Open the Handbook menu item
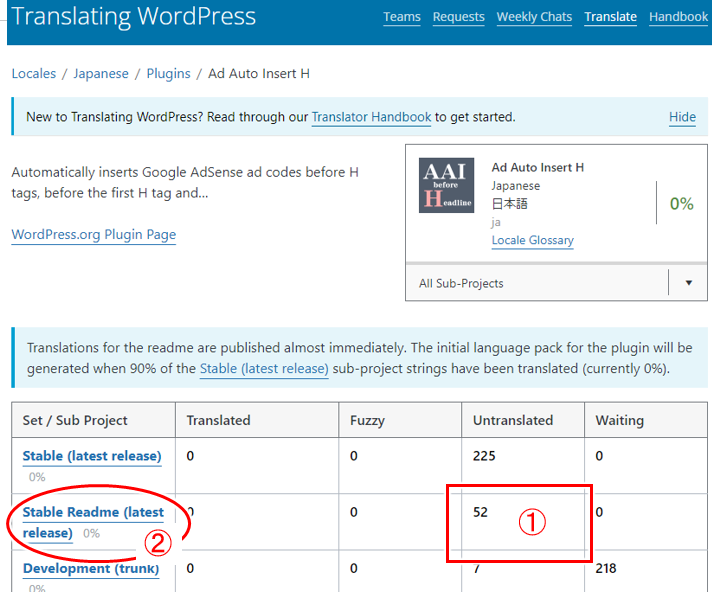712x592 pixels. point(678,17)
